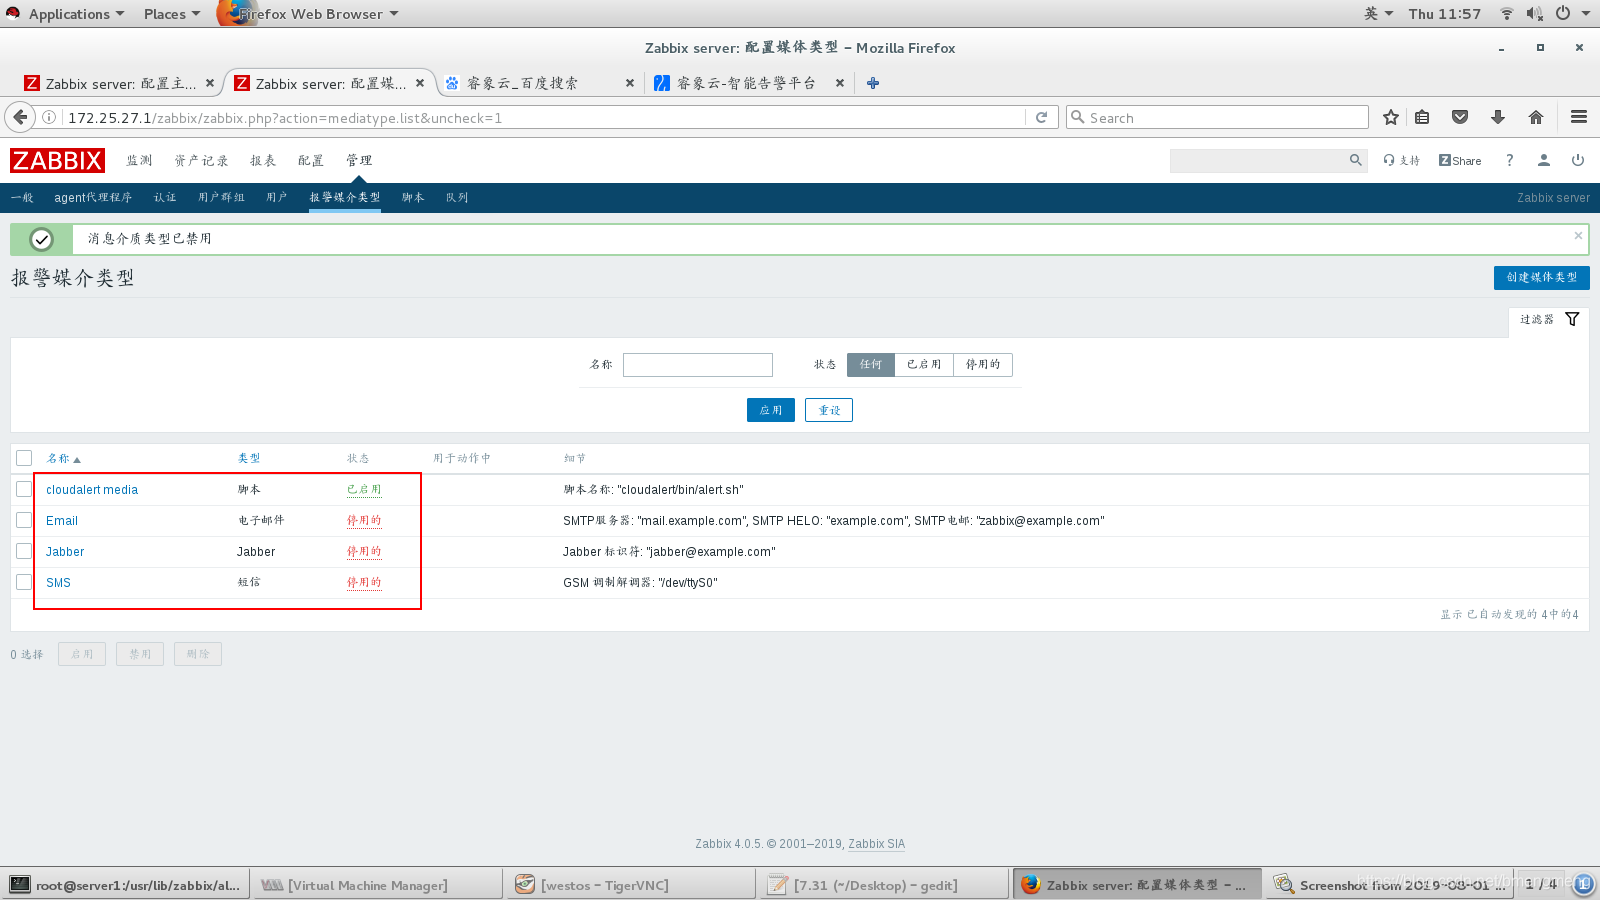The image size is (1600, 900).
Task: Close the 睿象云-智能告警平台 tab
Action: pyautogui.click(x=839, y=83)
